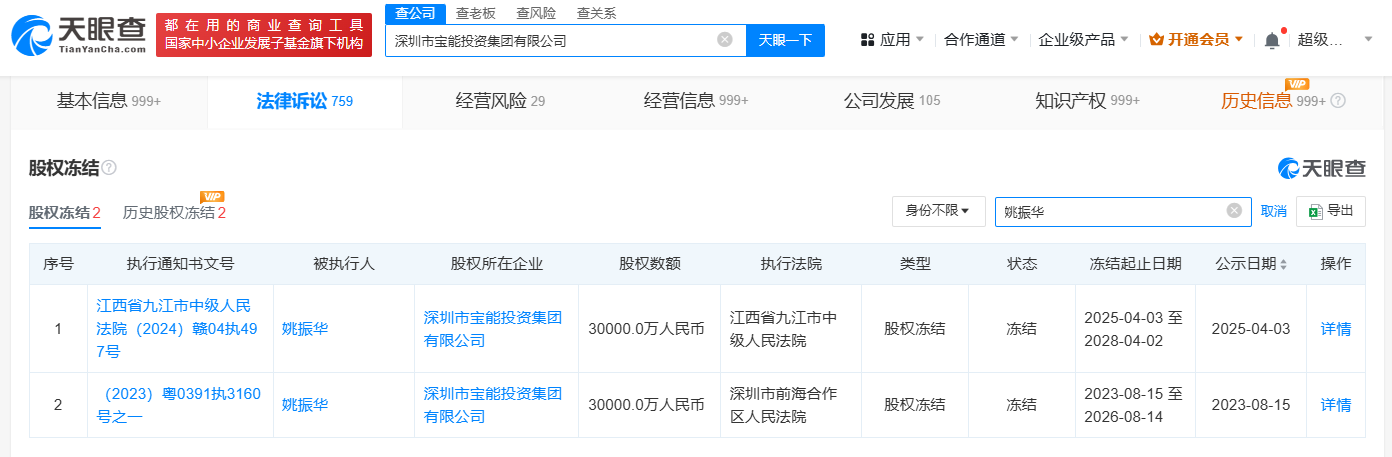Image resolution: width=1392 pixels, height=457 pixels.
Task: Click 取消 to cancel the filter
Action: pyautogui.click(x=1273, y=211)
